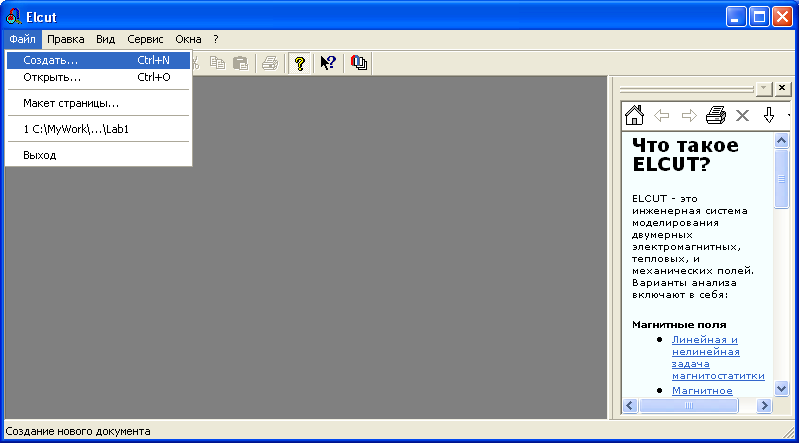Open help topics with yellow question mark icon
Viewport: 799px width, 443px height.
click(300, 63)
